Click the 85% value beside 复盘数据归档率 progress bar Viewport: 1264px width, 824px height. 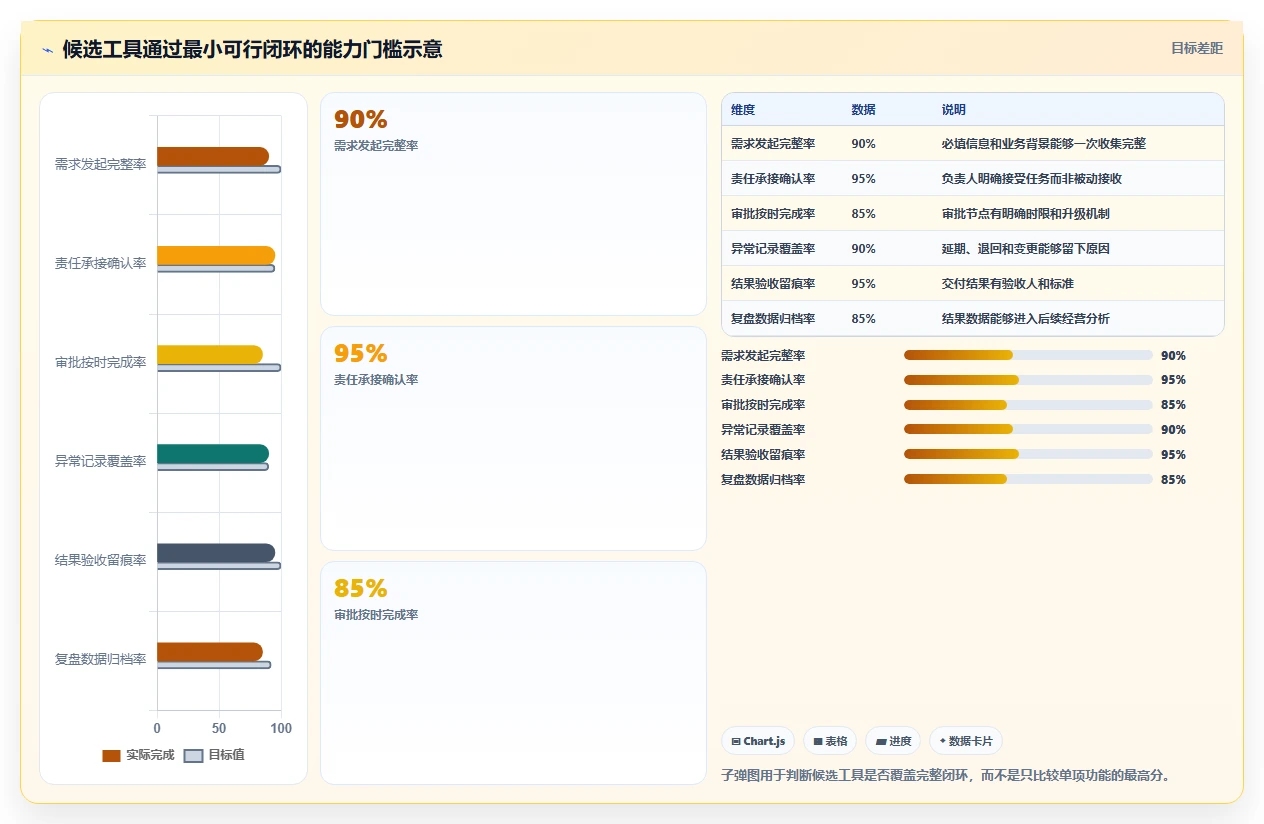pos(1173,480)
